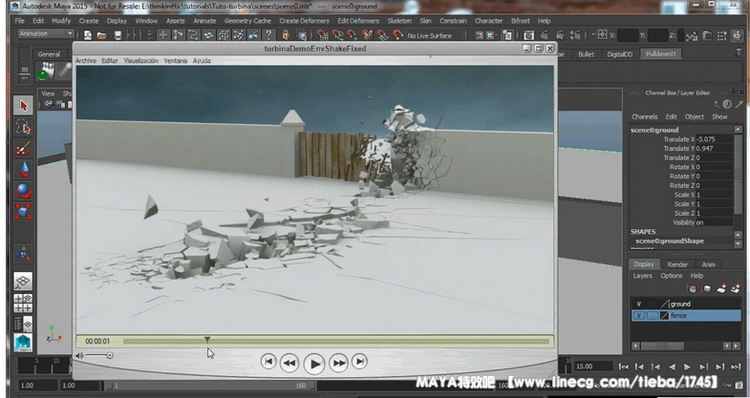This screenshot has height=398, width=750.
Task: Open the Create Deformers menu
Action: coord(304,21)
